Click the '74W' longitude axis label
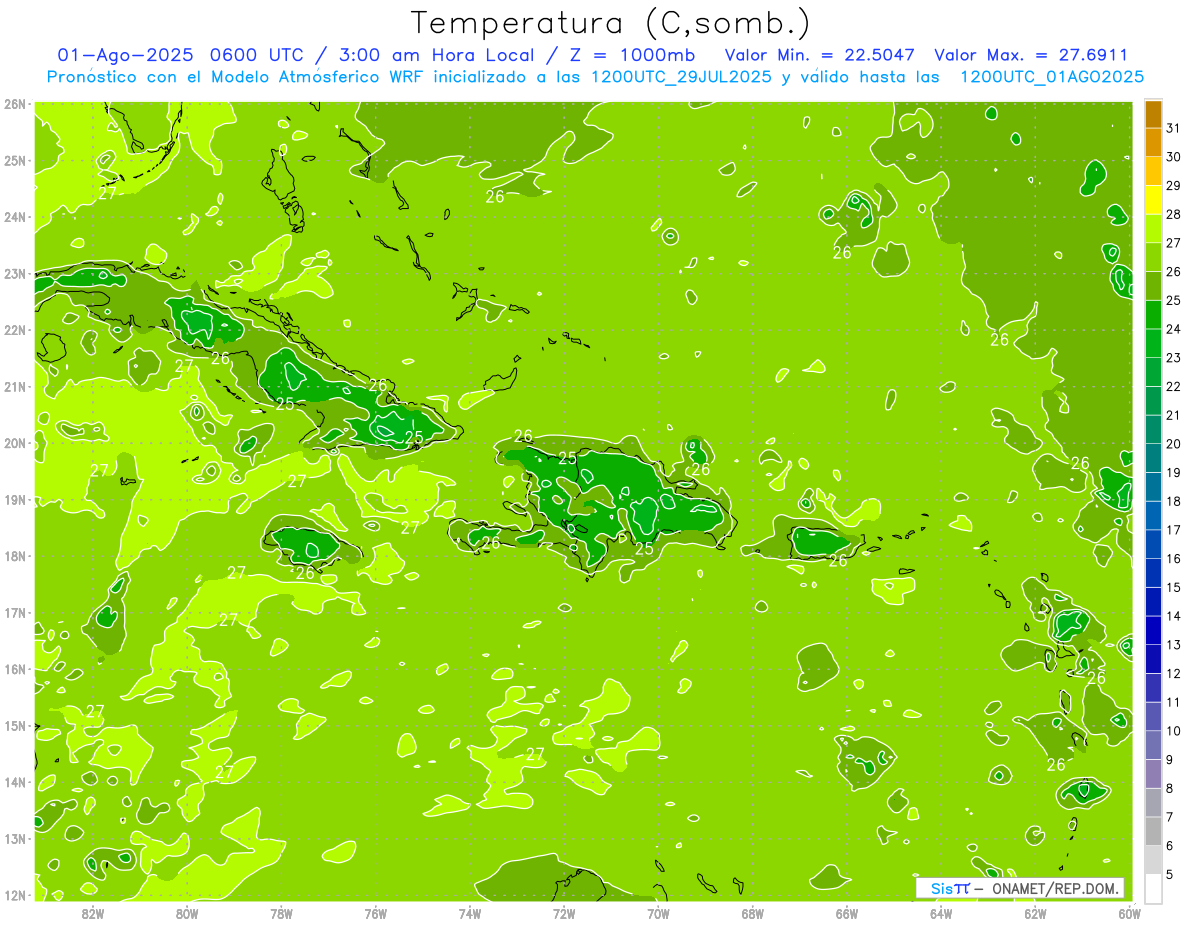Viewport: 1200px width, 927px height. tap(469, 913)
